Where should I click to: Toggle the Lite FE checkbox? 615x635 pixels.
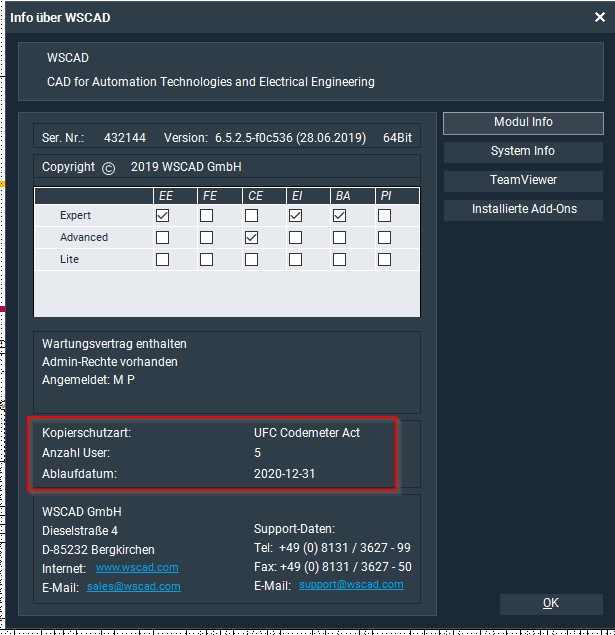(206, 259)
